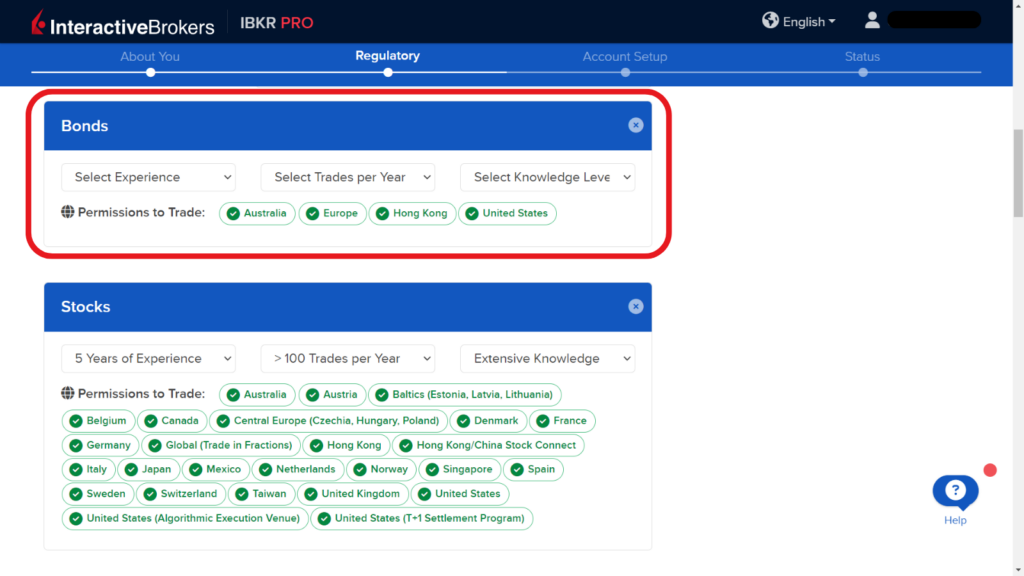Image resolution: width=1024 pixels, height=576 pixels.
Task: Toggle Mexico stock permission
Action: tap(216, 470)
